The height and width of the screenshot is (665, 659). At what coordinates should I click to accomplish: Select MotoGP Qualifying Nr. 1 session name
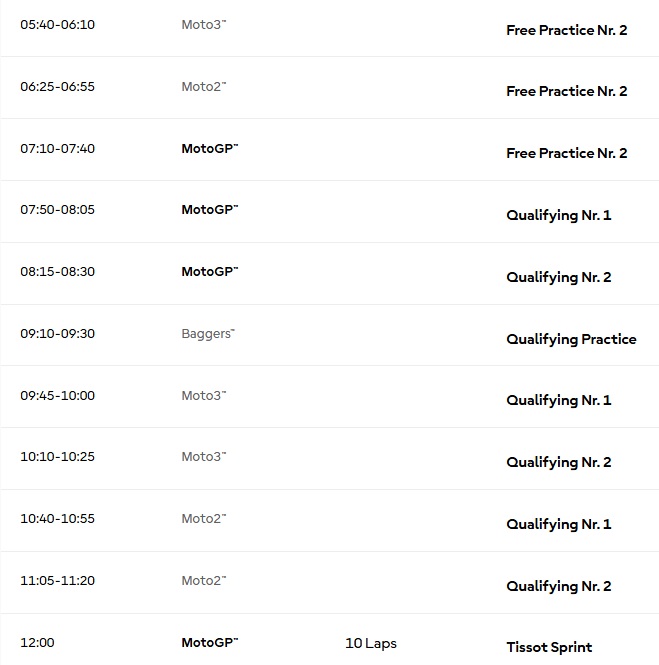(x=558, y=216)
